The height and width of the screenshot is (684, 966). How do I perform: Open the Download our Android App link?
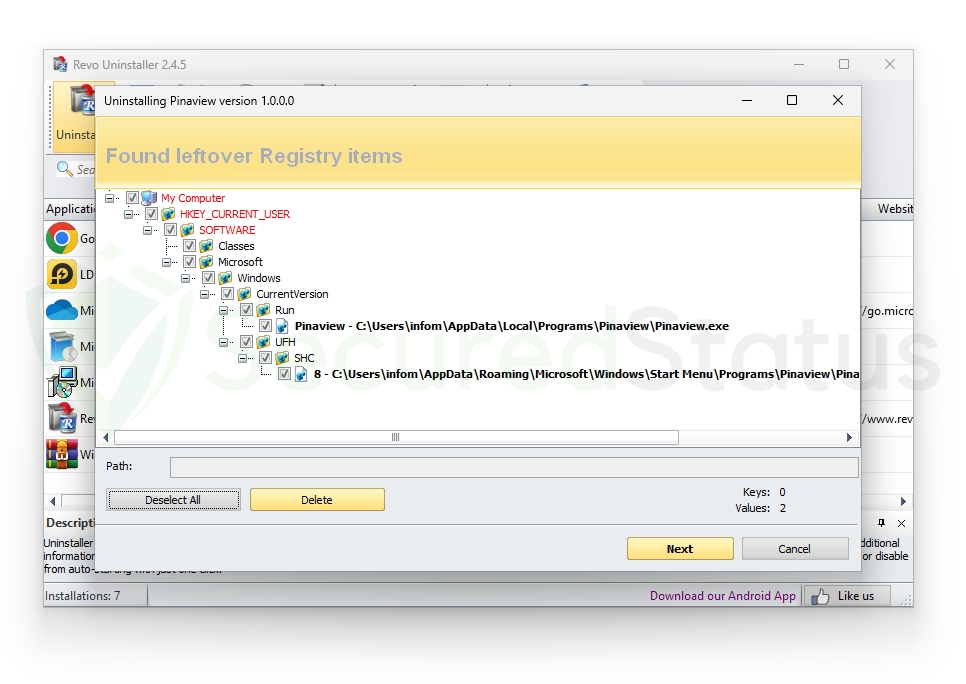pos(723,596)
